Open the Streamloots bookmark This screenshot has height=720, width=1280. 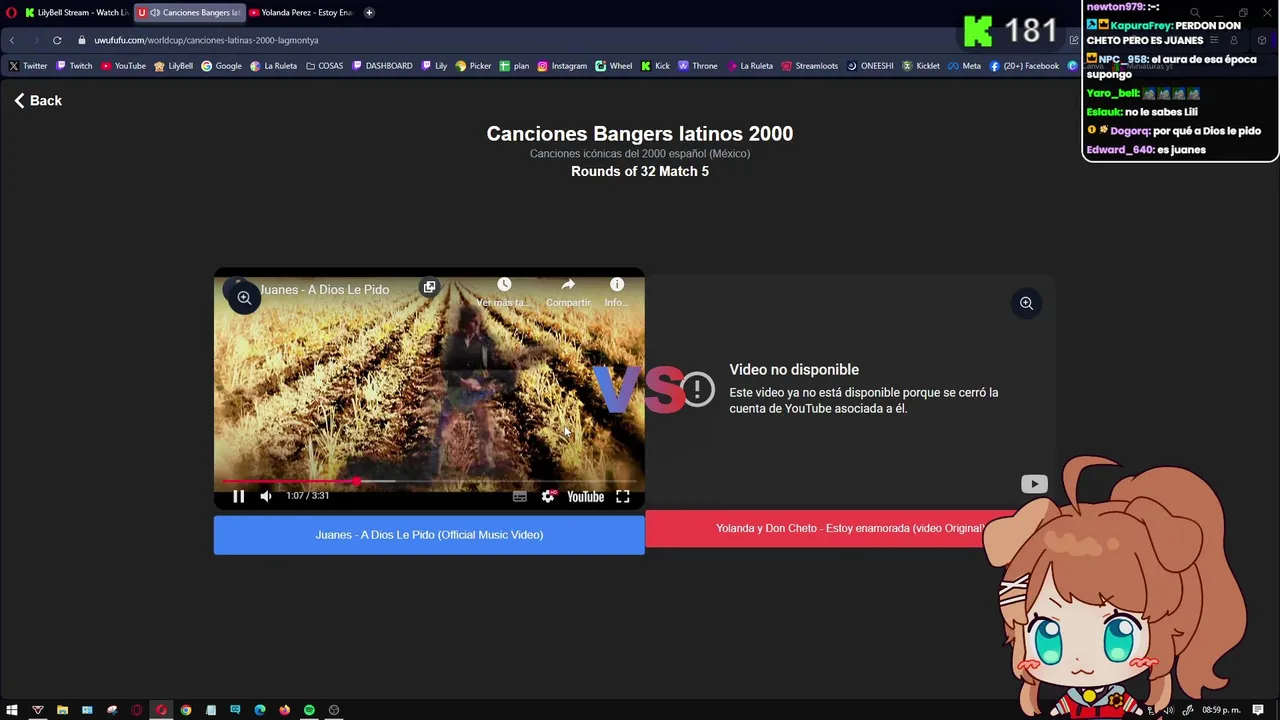pos(810,66)
